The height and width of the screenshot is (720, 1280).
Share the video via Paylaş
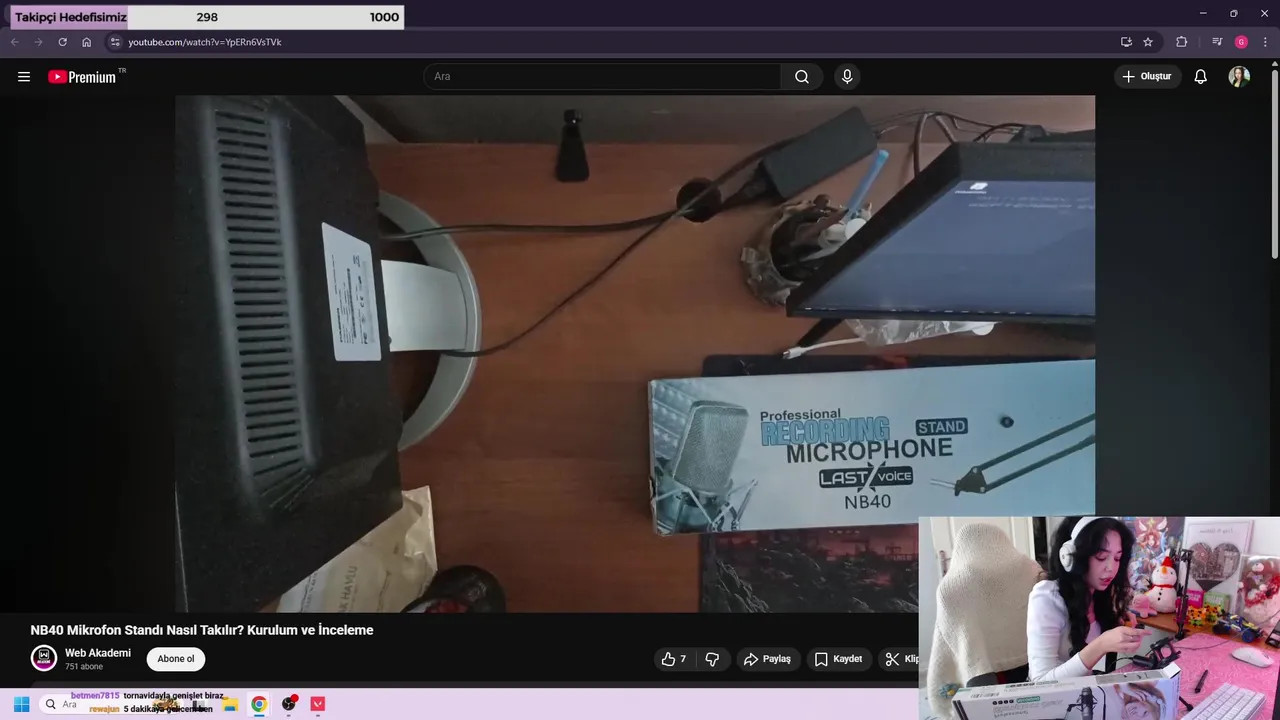(x=767, y=659)
